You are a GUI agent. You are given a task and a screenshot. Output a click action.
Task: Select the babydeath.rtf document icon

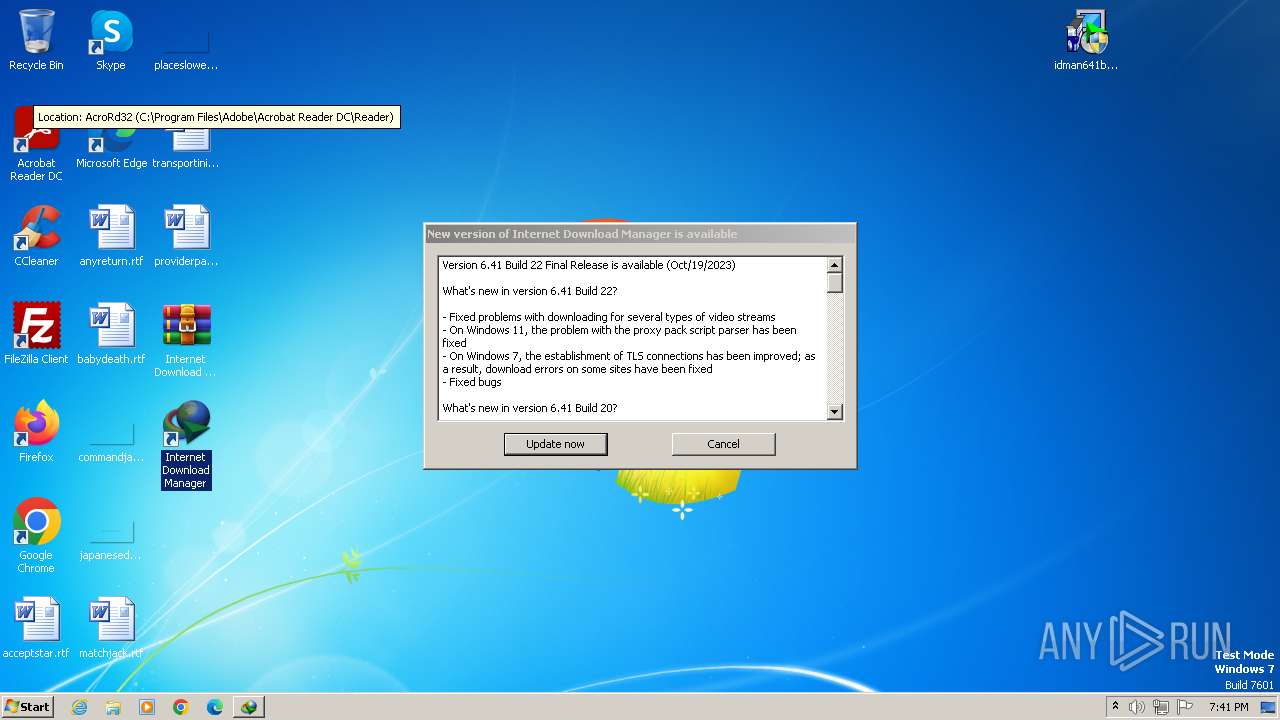[111, 334]
